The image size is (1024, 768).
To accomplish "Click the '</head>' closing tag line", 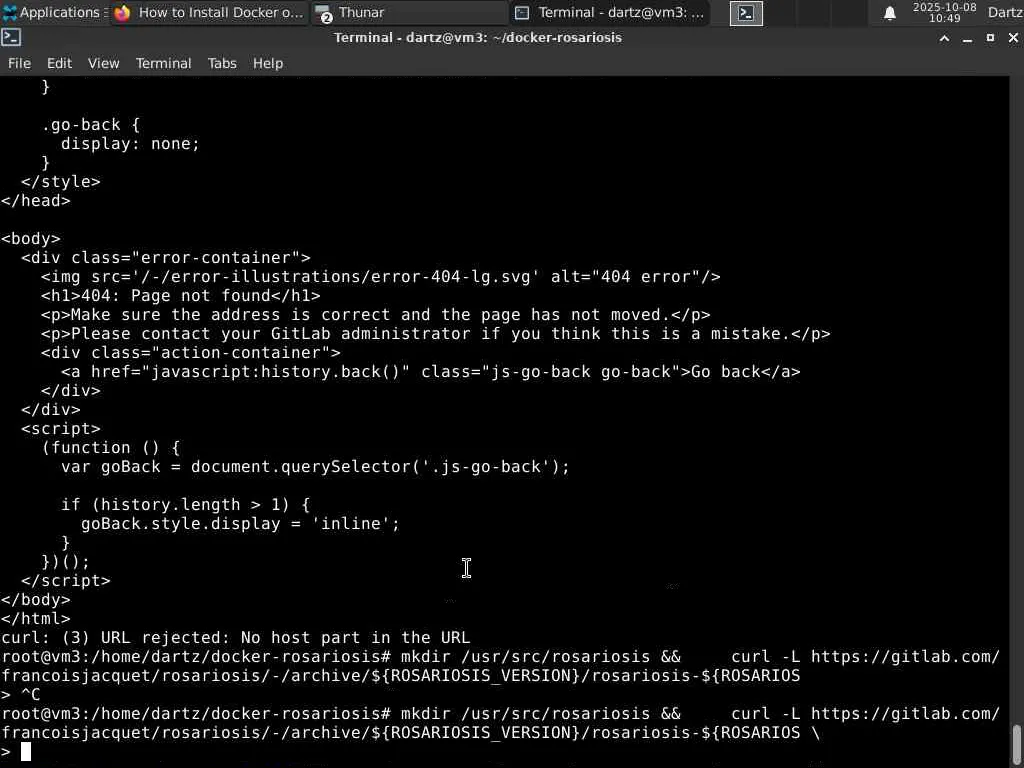I will pos(35,200).
